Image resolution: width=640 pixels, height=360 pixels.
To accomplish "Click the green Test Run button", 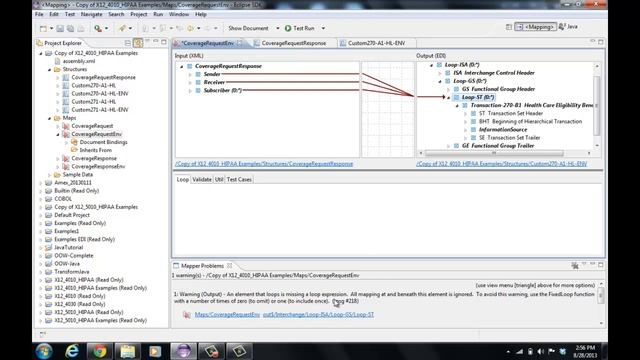I will click(300, 28).
